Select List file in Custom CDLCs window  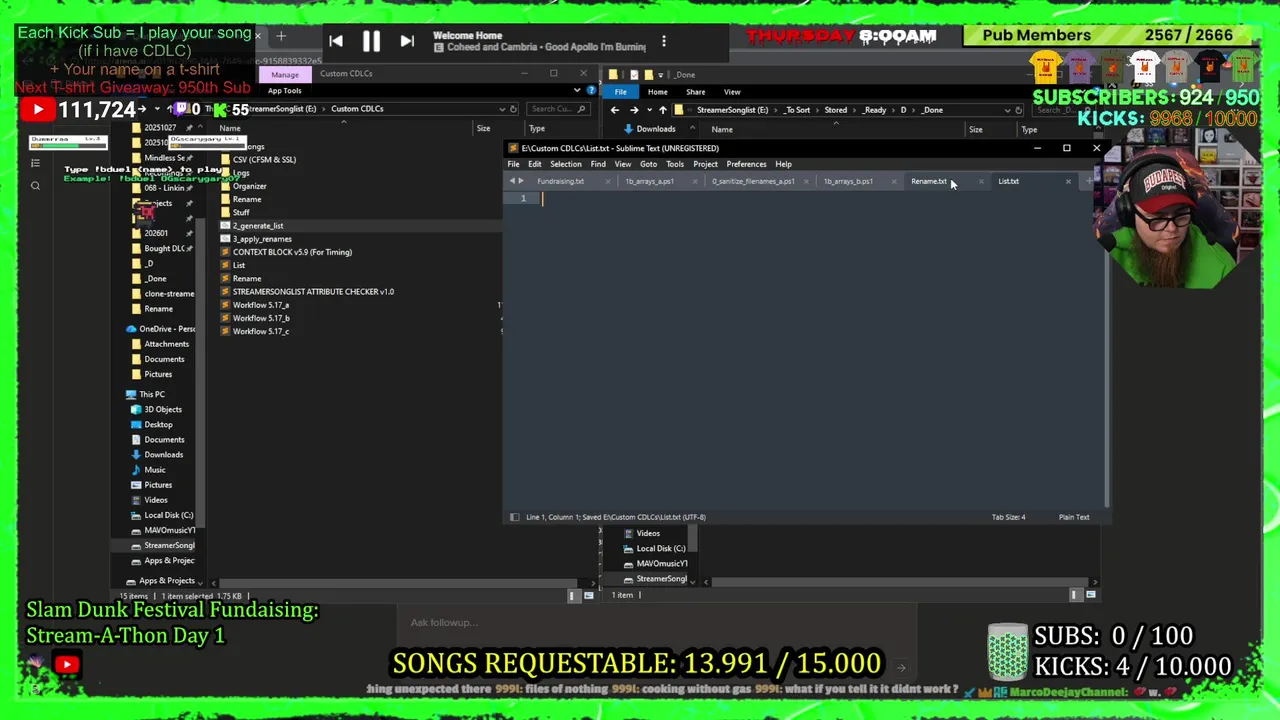[x=239, y=265]
